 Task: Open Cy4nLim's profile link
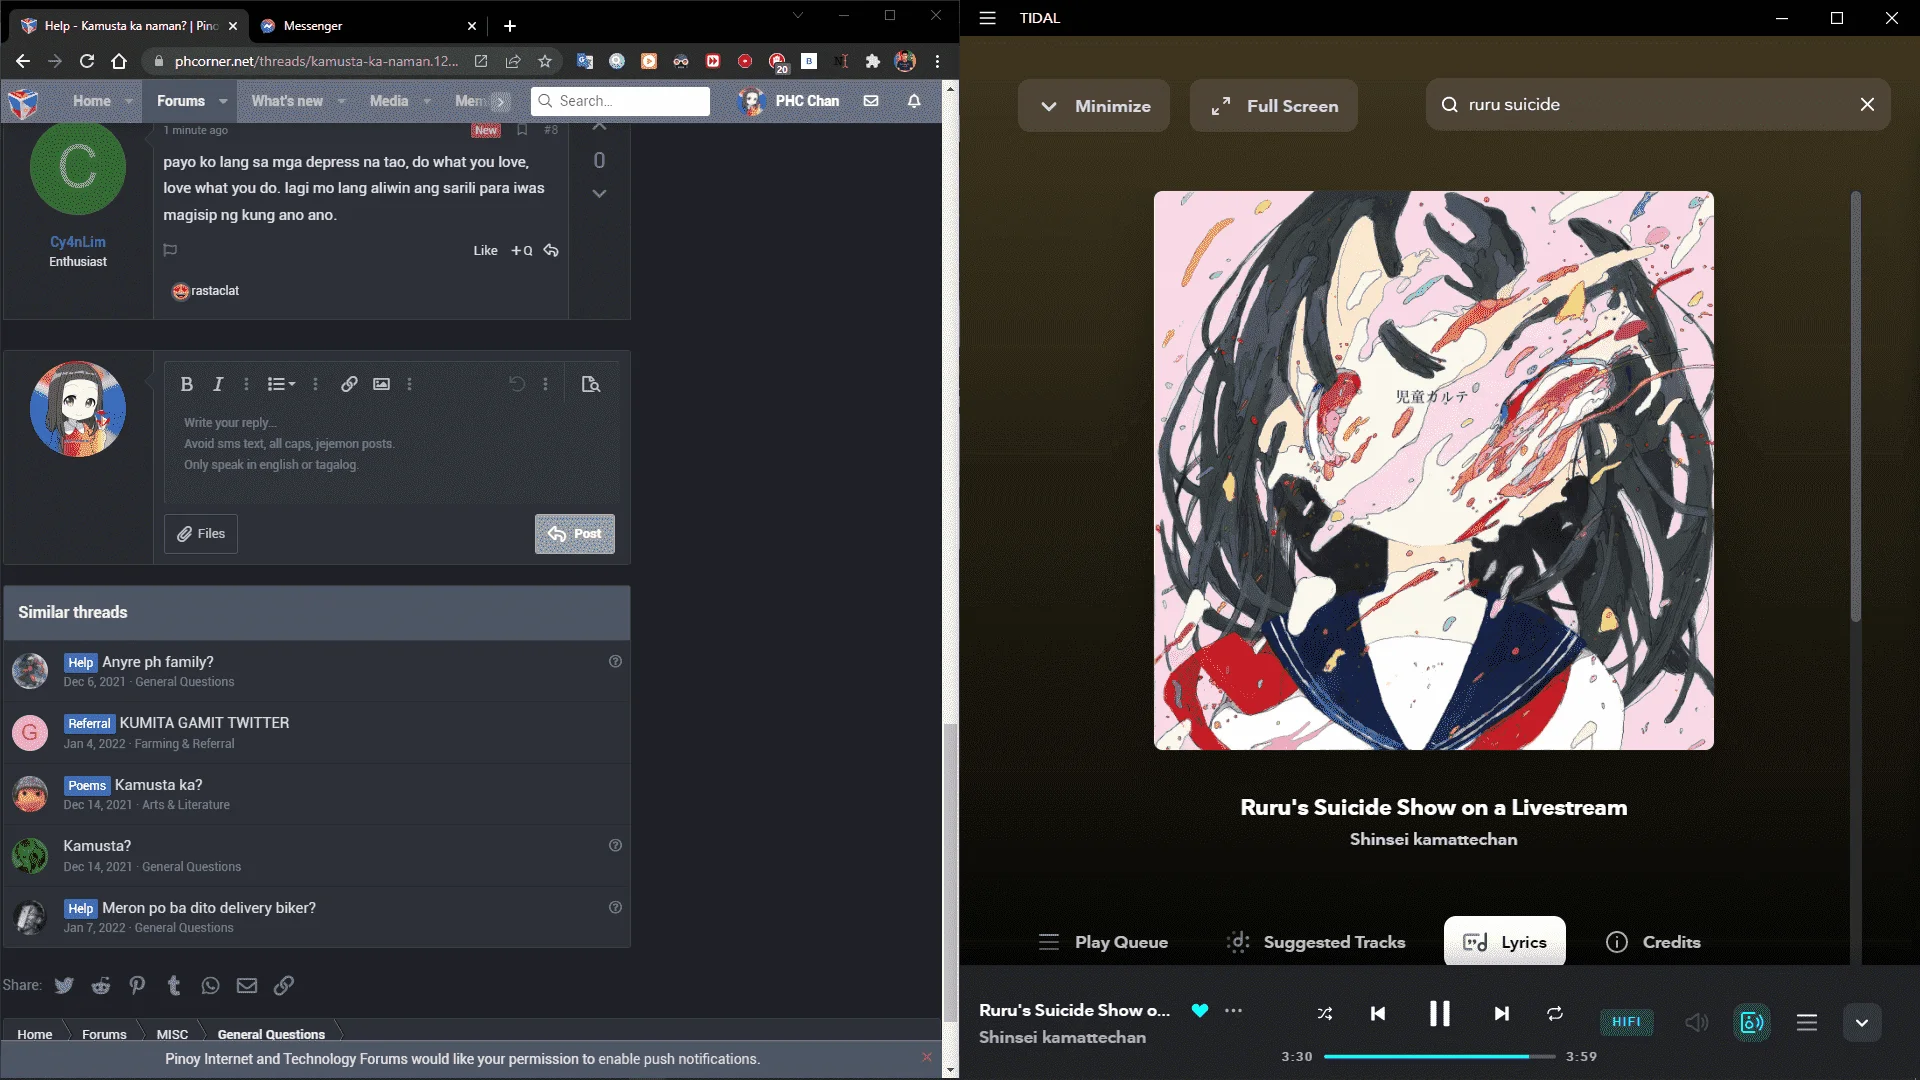coord(78,242)
